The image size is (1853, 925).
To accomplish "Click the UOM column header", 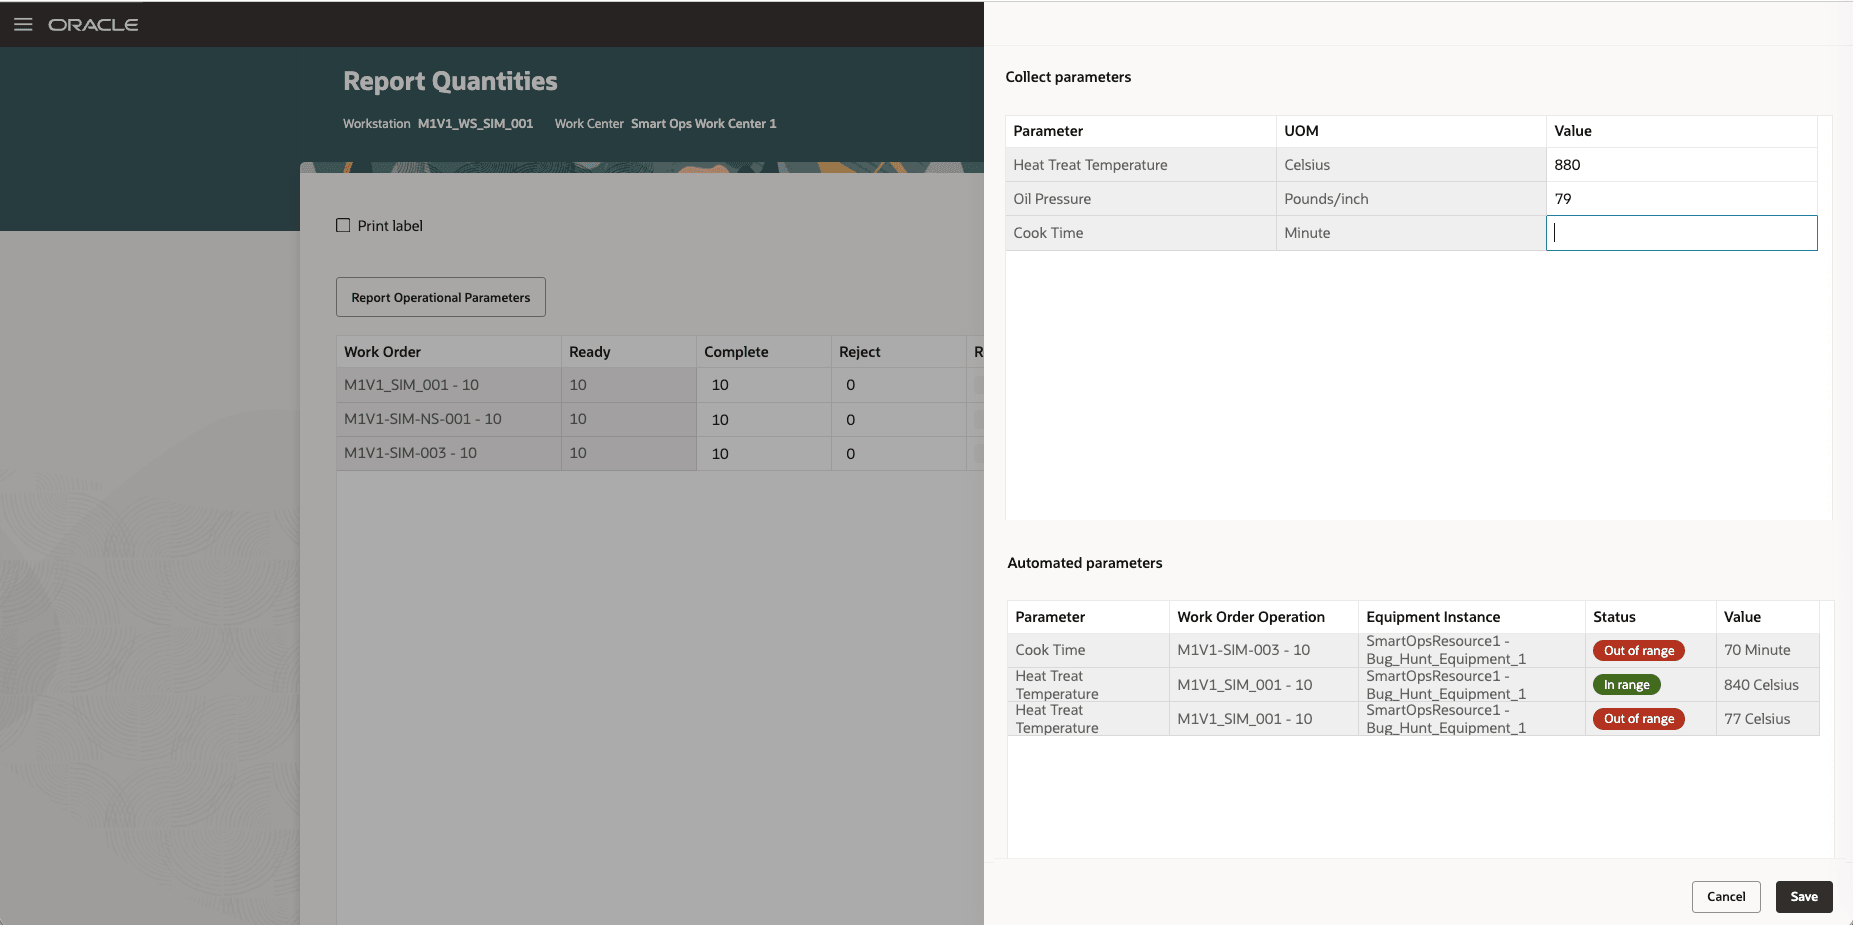I will [1411, 131].
